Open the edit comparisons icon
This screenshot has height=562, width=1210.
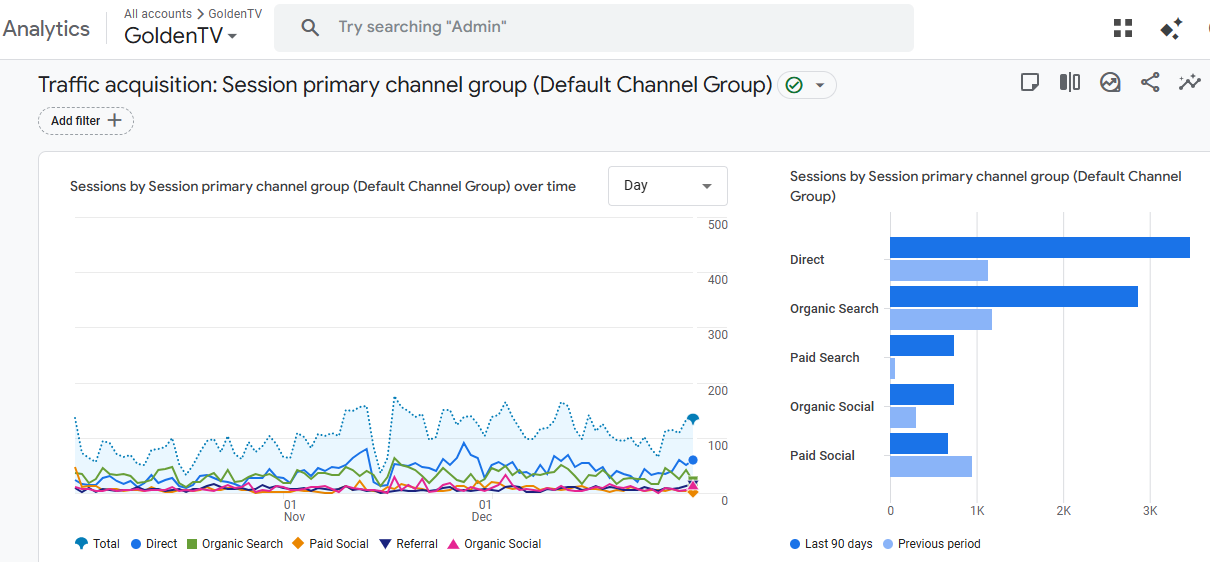tap(1070, 83)
